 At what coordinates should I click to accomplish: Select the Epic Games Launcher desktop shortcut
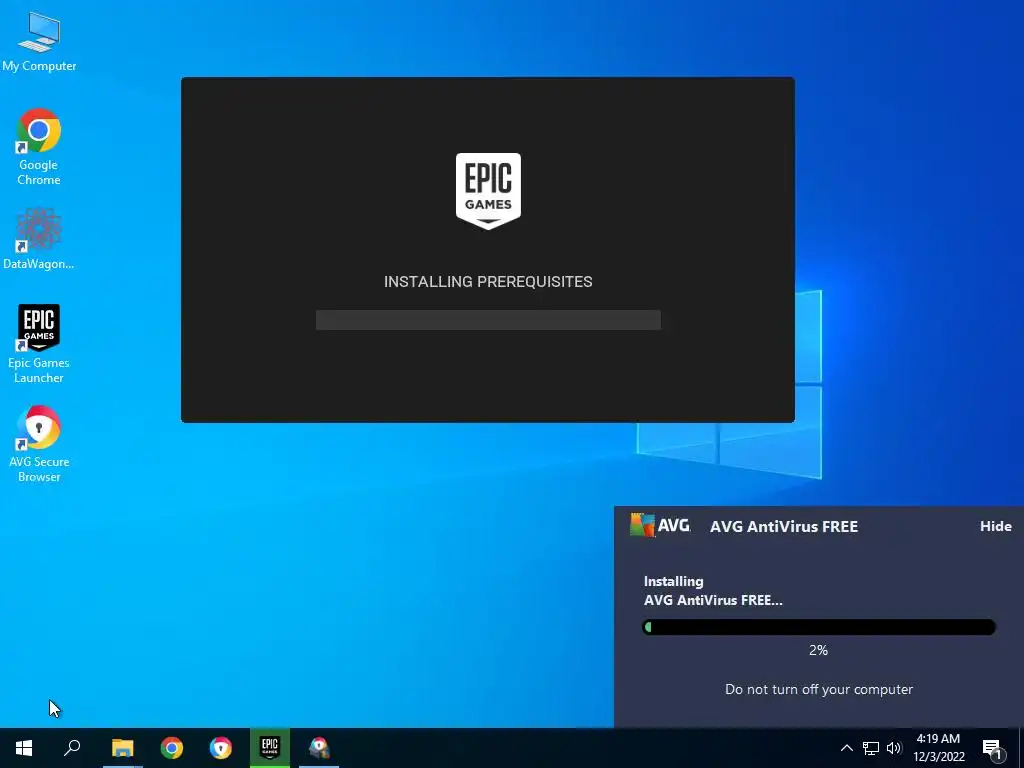pos(39,344)
